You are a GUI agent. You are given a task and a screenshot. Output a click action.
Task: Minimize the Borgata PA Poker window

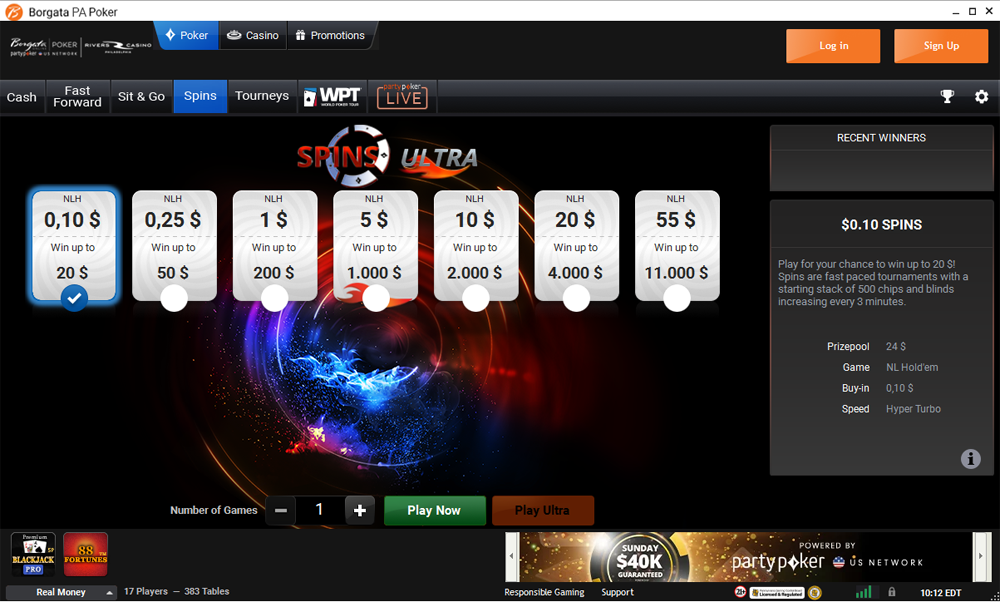(956, 11)
